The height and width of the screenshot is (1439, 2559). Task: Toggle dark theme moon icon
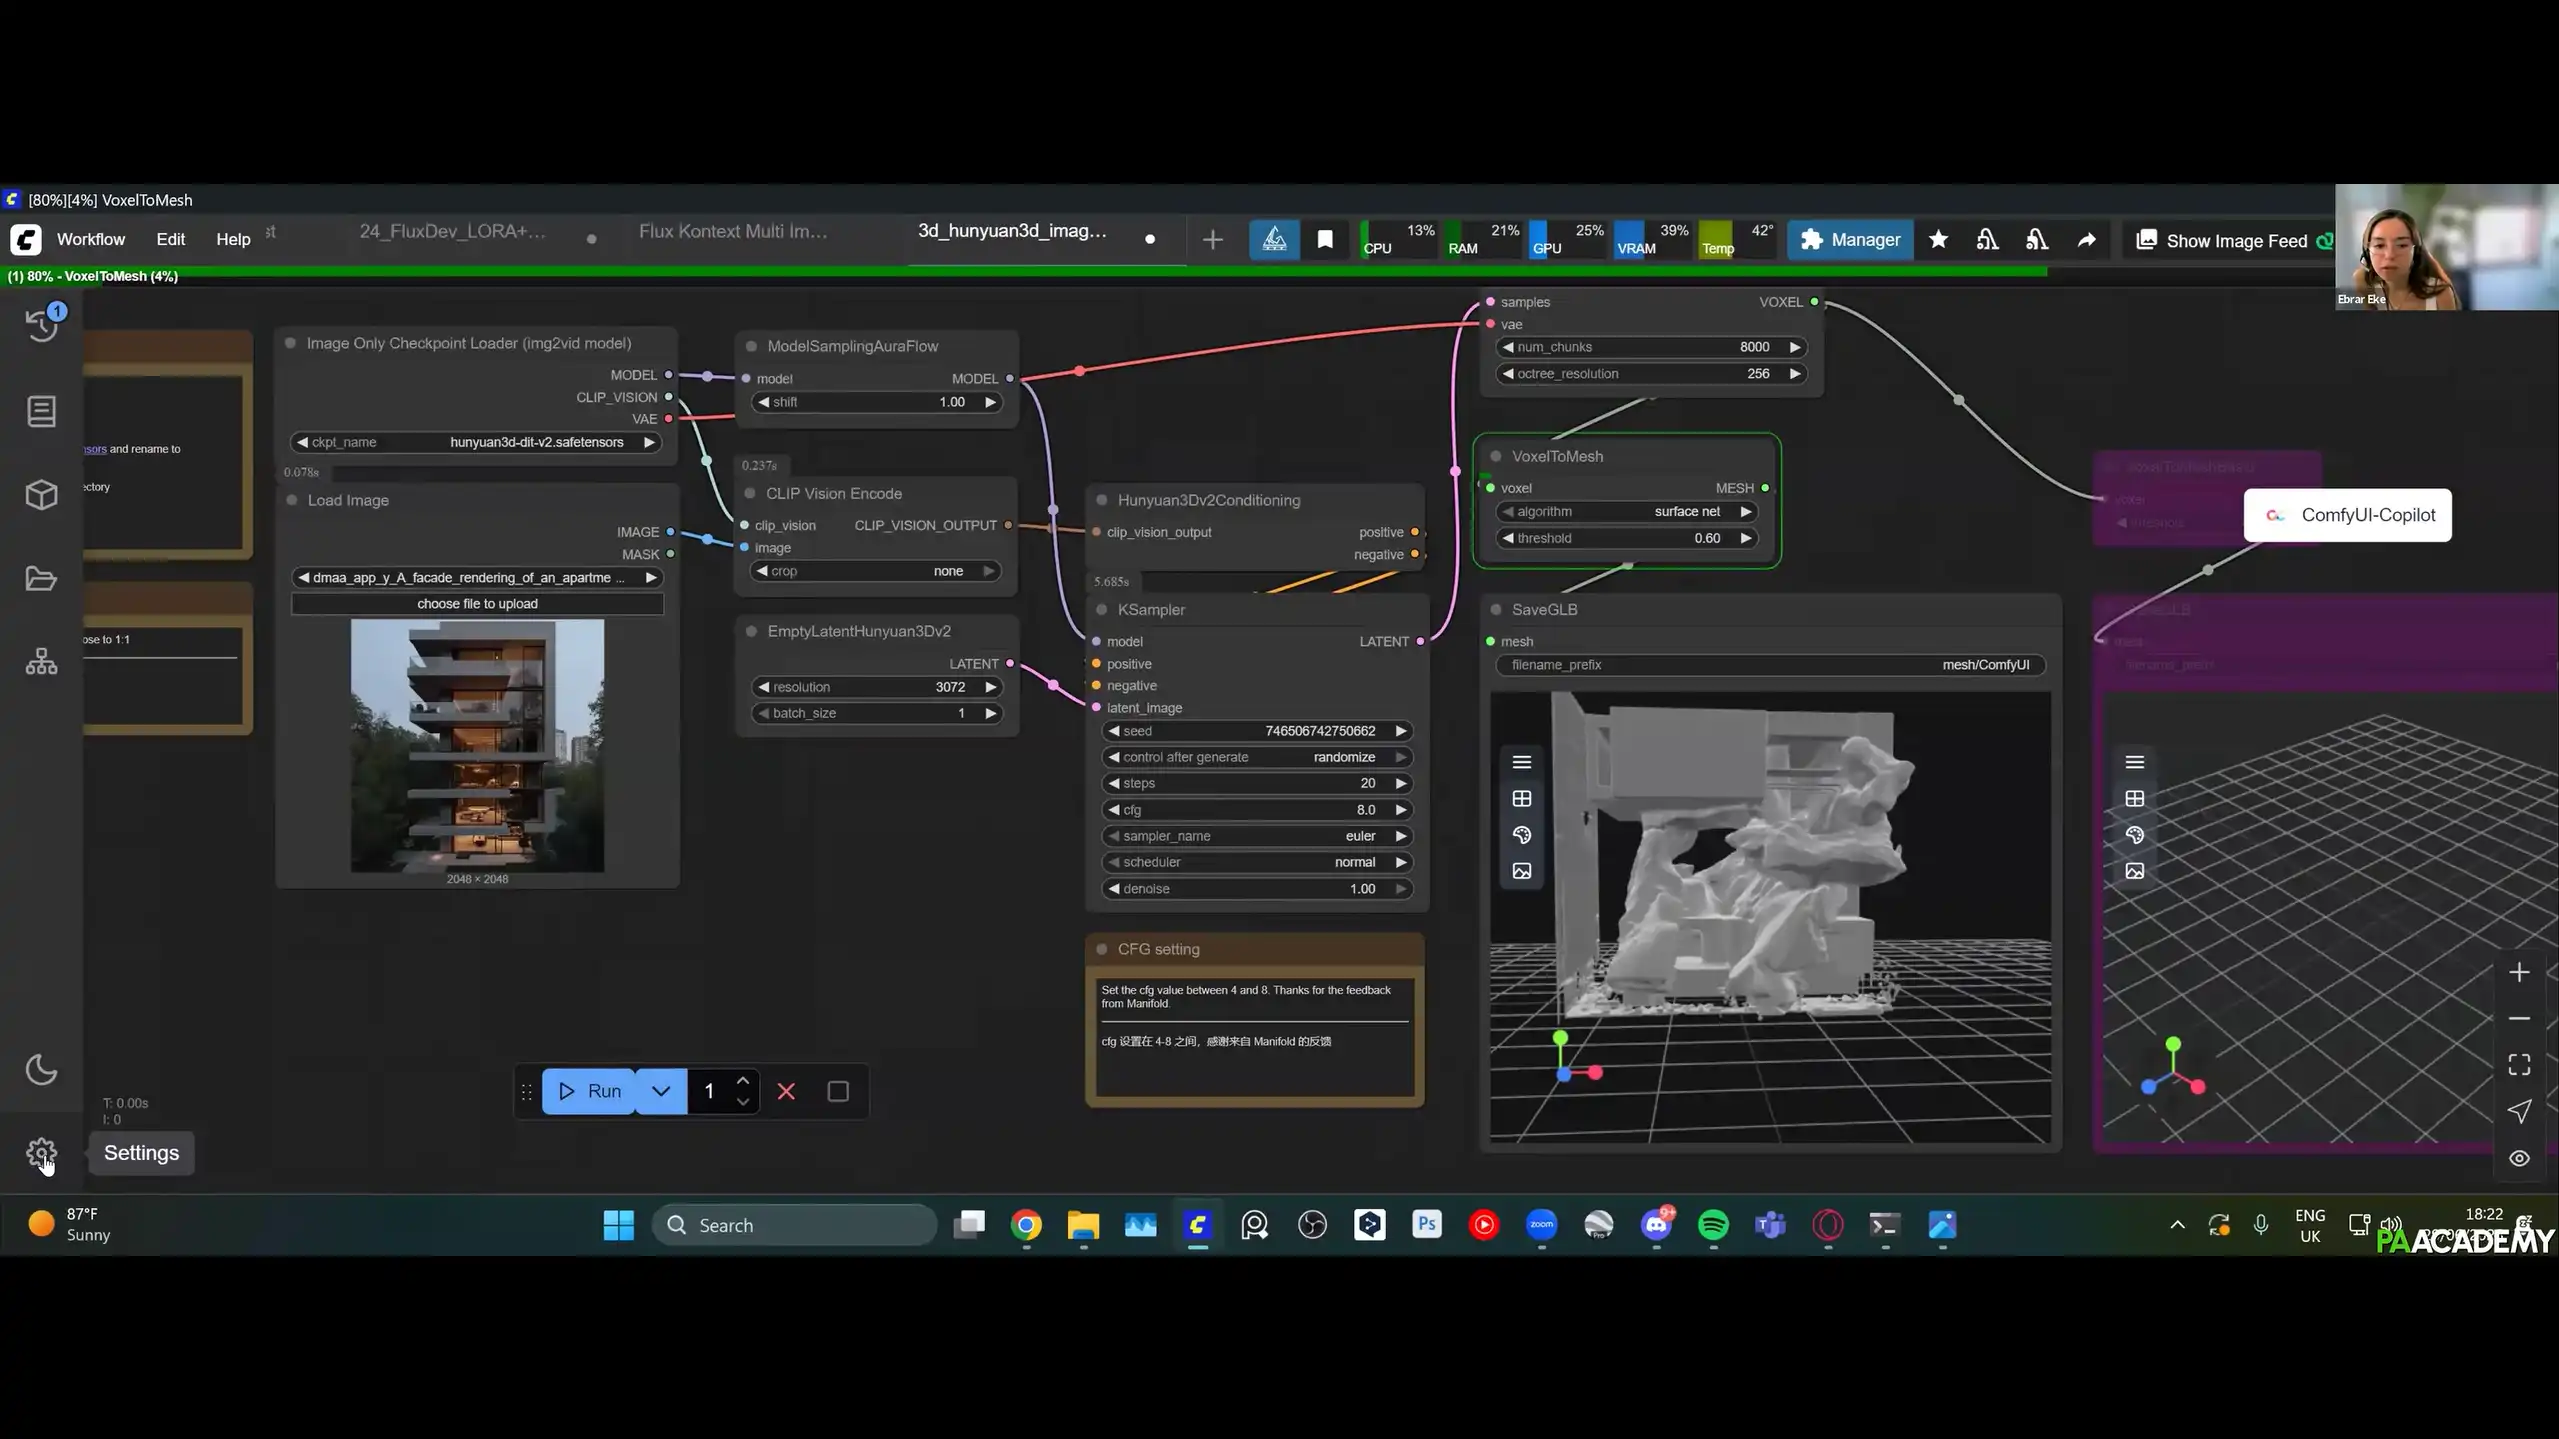point(41,1069)
